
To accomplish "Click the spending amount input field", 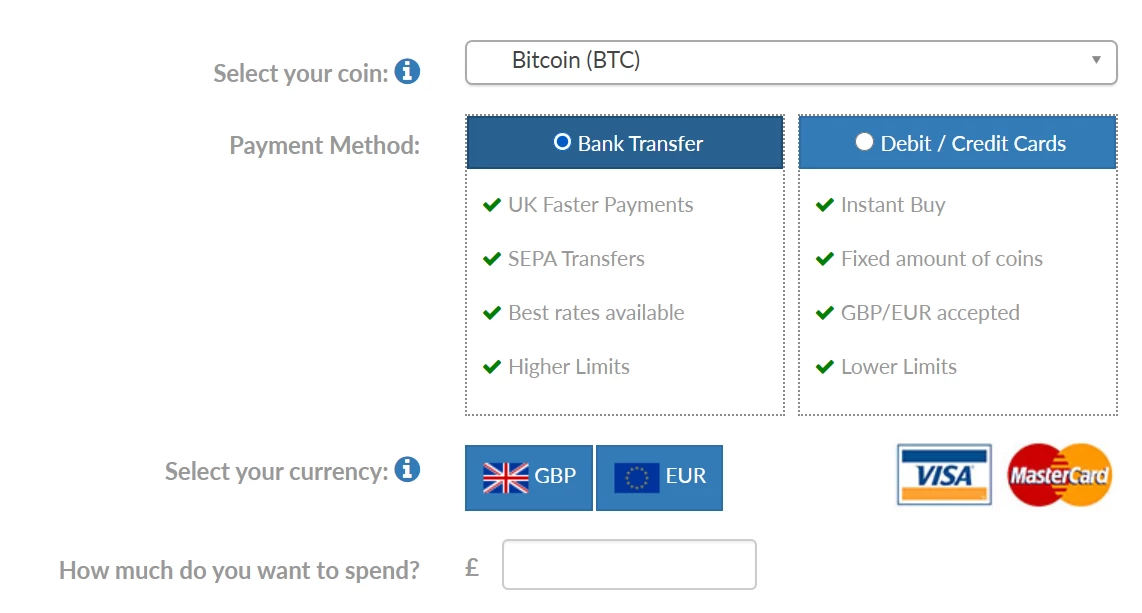I will 629,563.
